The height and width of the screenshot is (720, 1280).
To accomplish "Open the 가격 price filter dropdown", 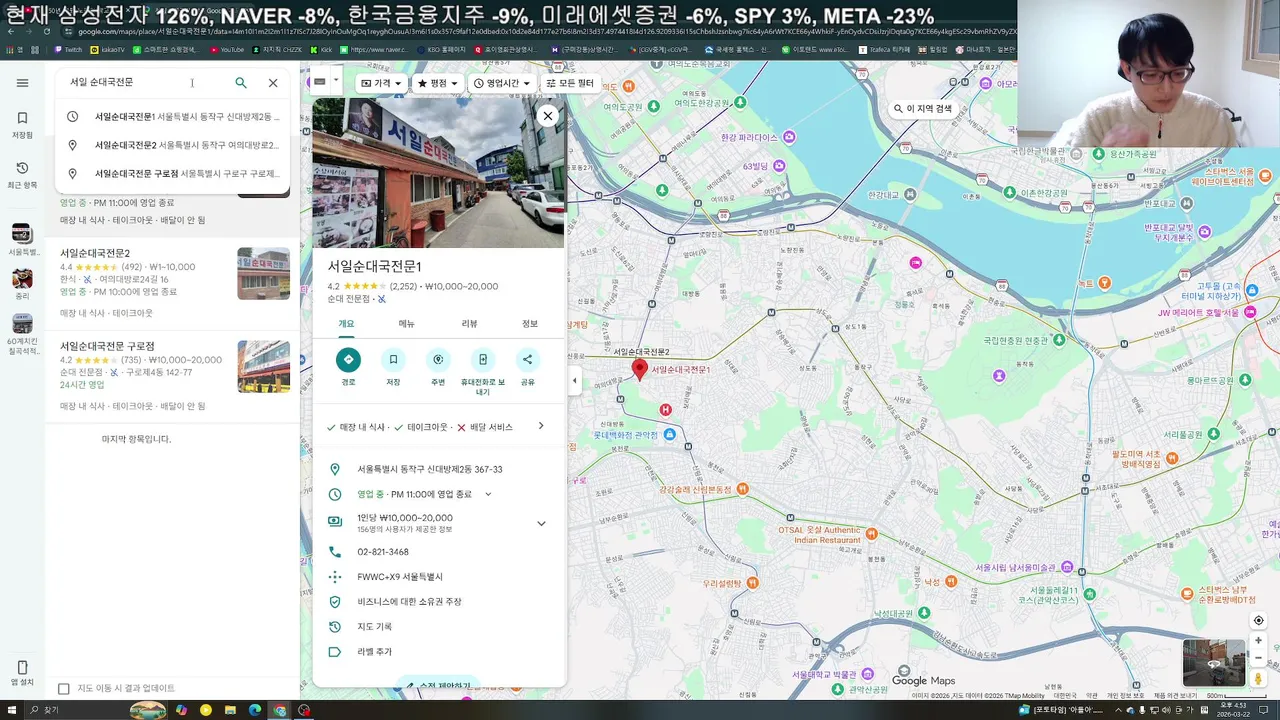I will tap(381, 83).
